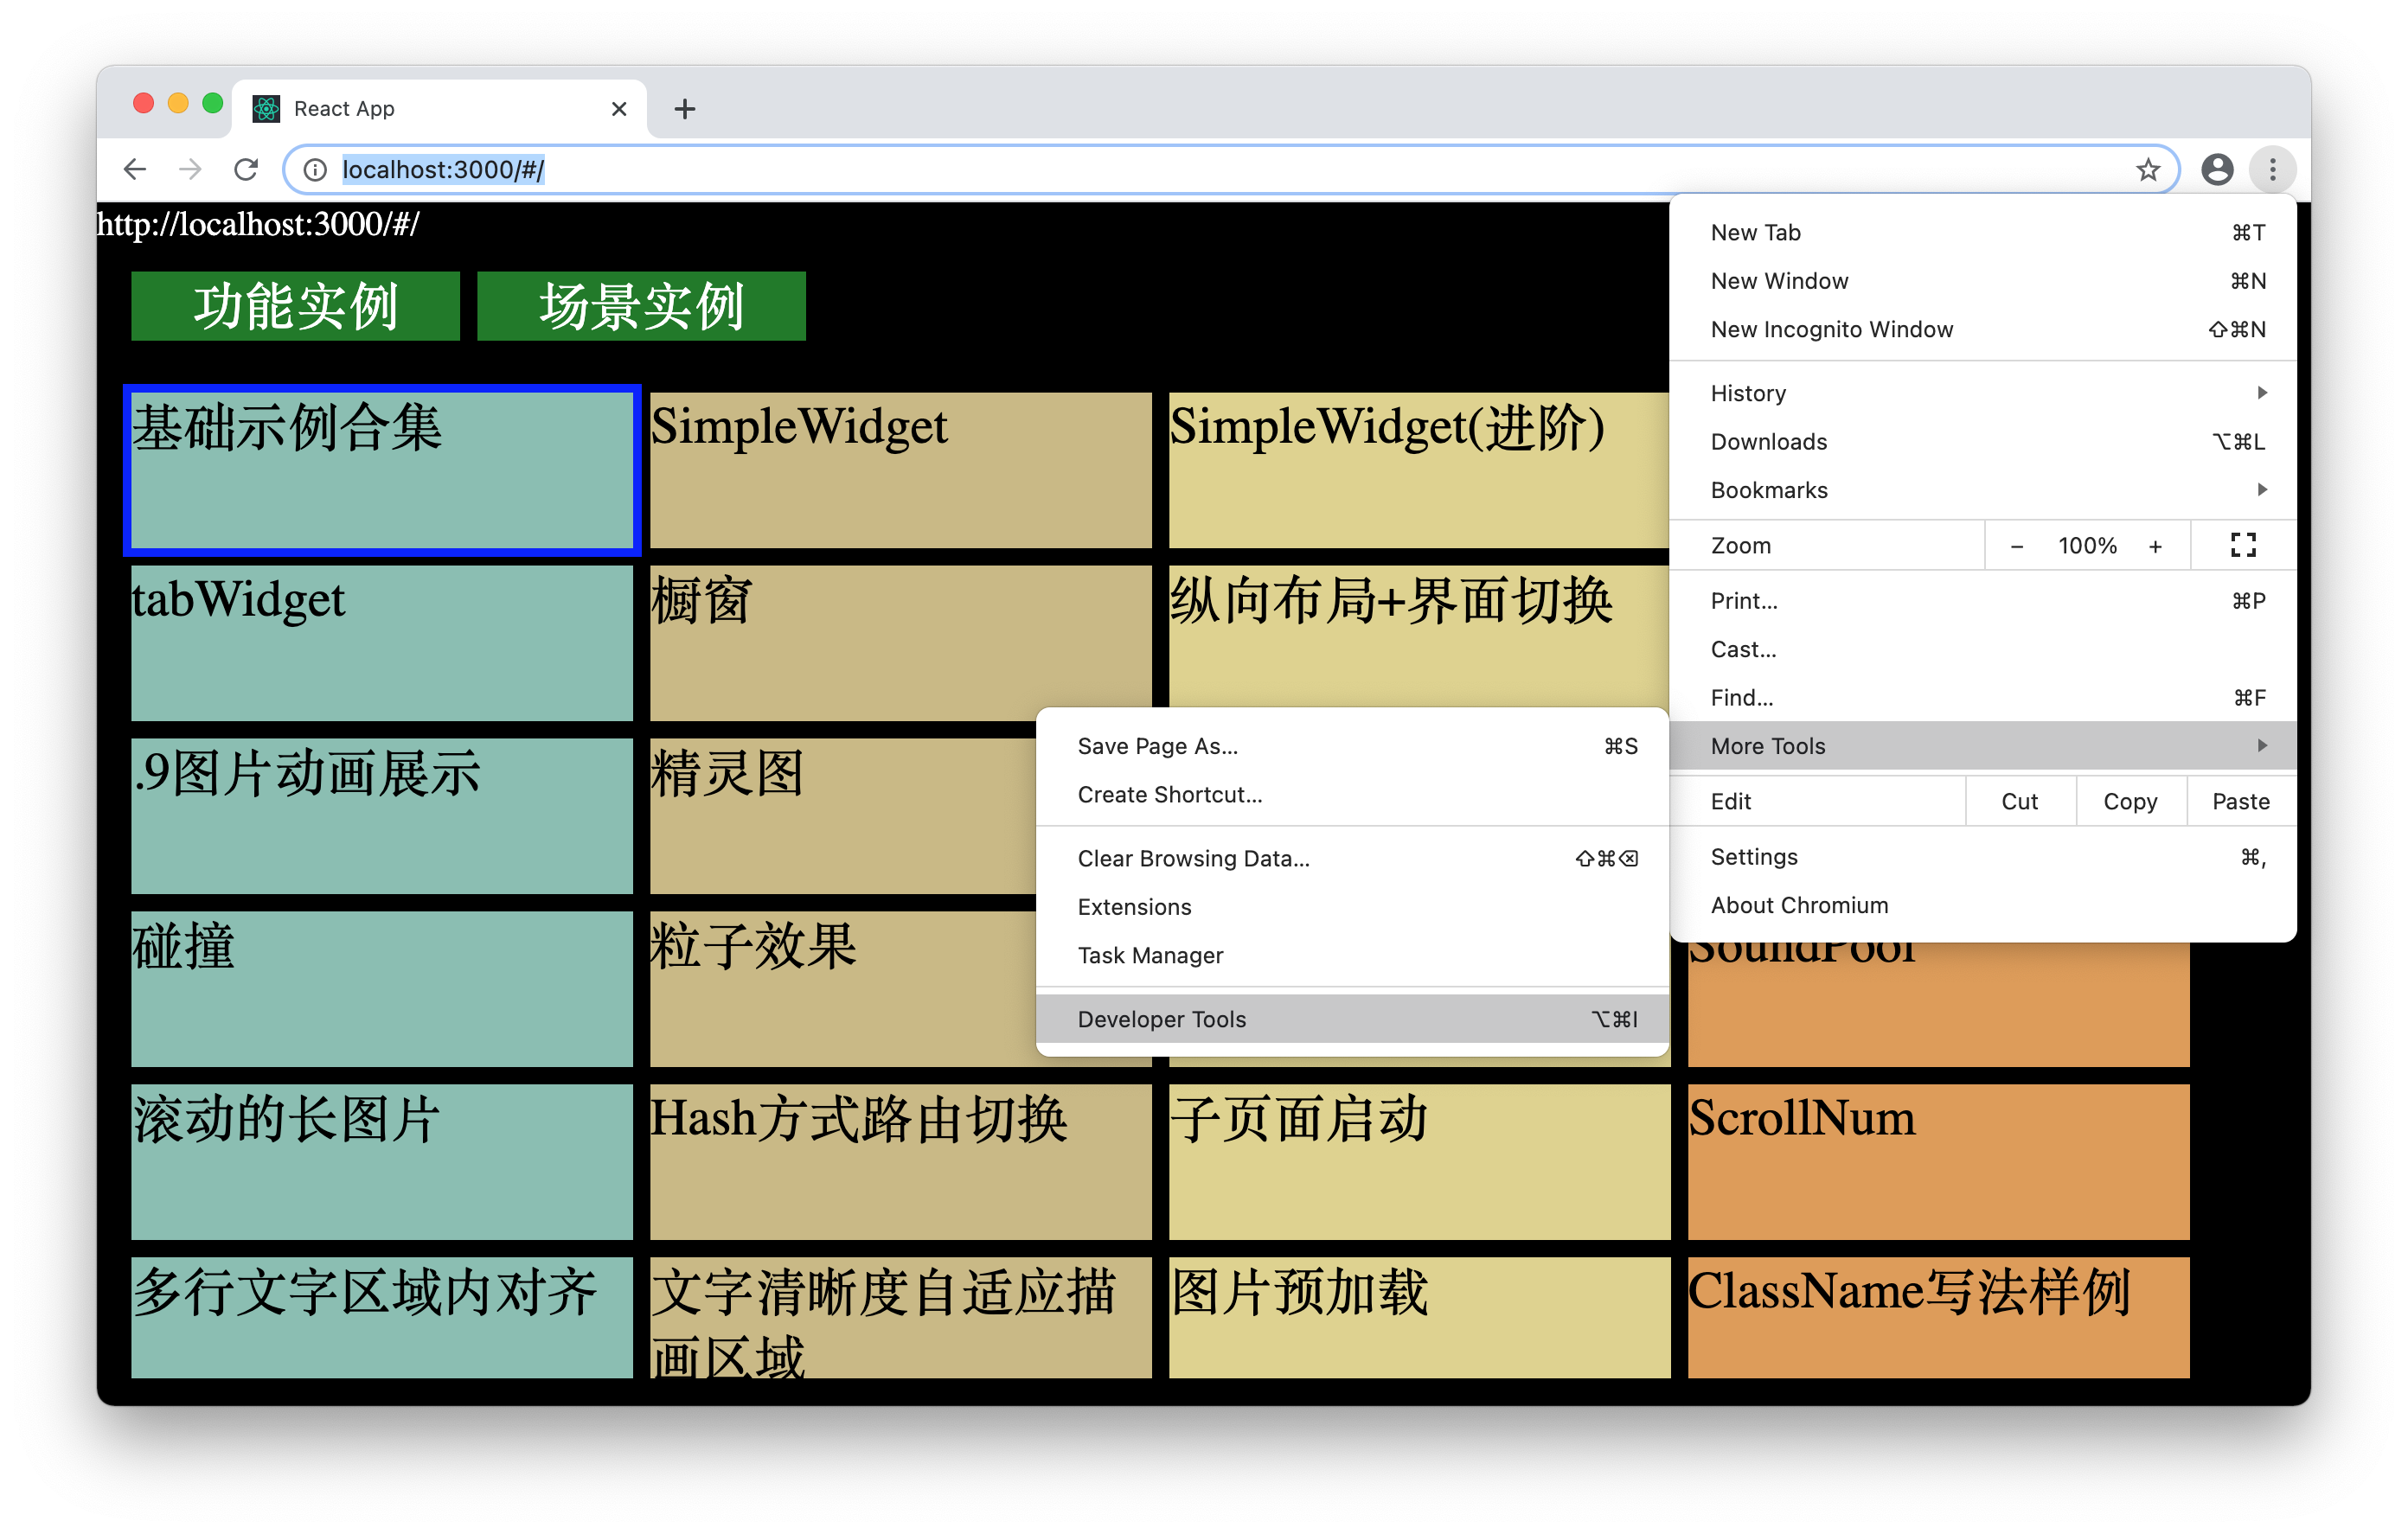The image size is (2408, 1534).
Task: Decrease zoom with the minus button
Action: [x=2016, y=546]
